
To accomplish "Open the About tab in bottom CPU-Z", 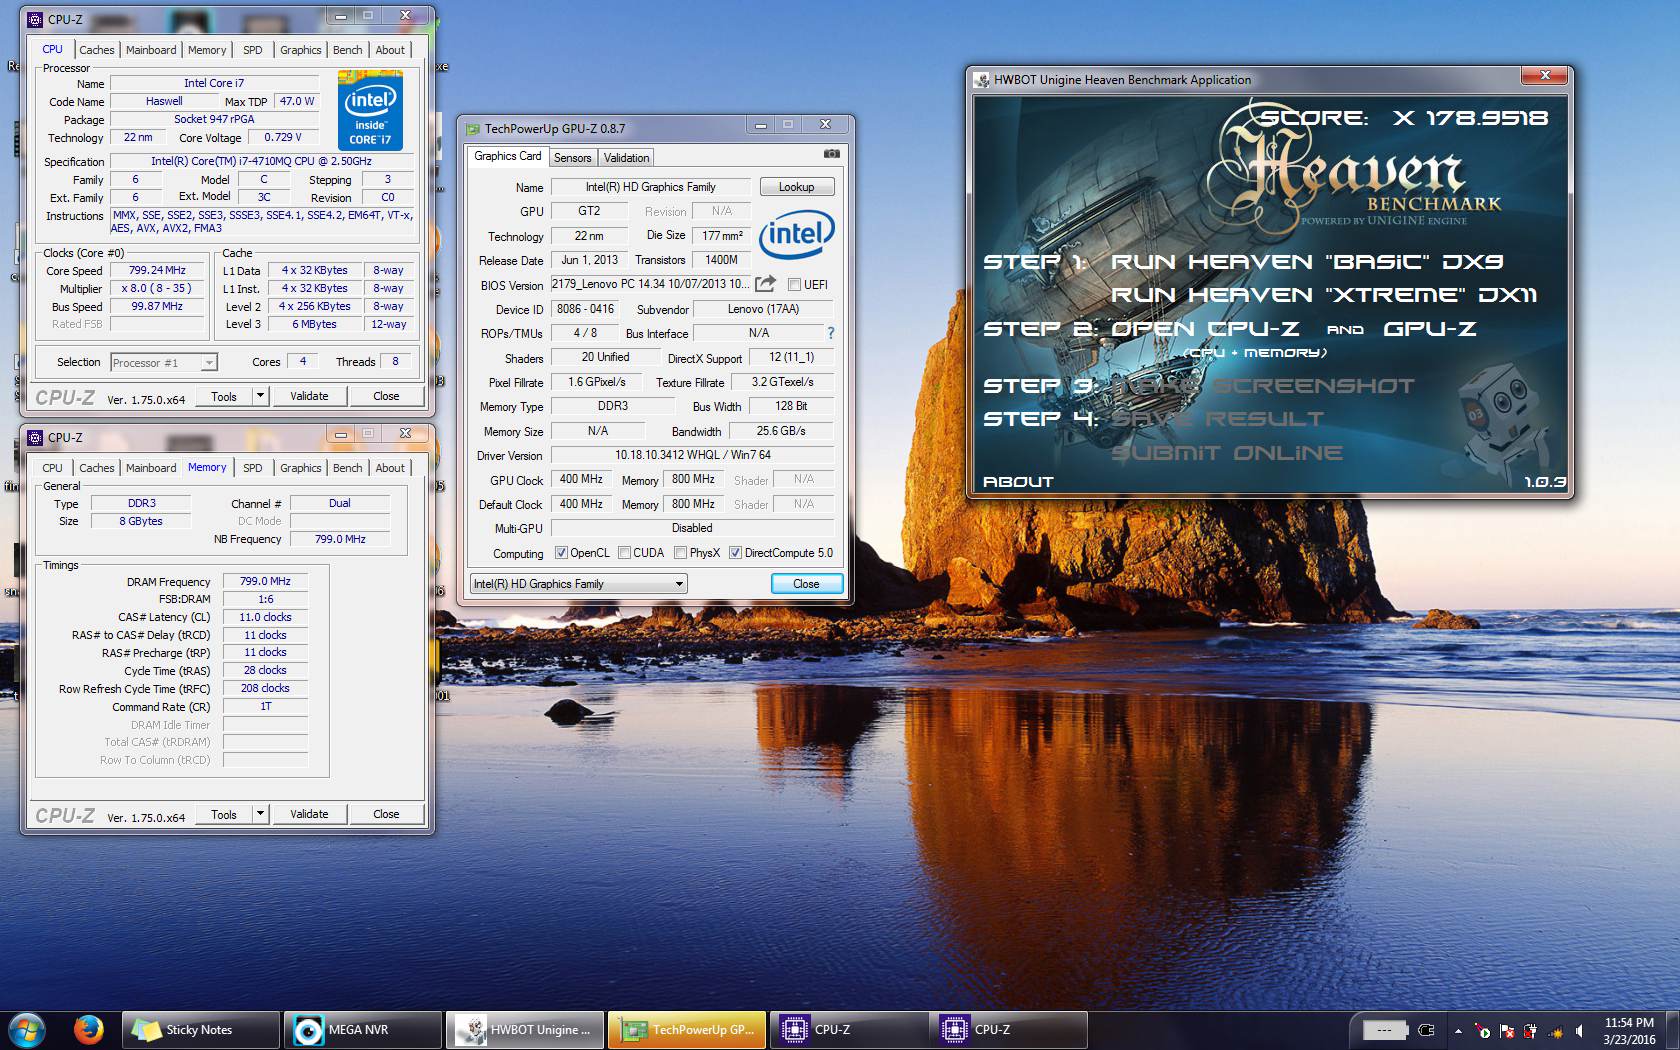I will (390, 468).
